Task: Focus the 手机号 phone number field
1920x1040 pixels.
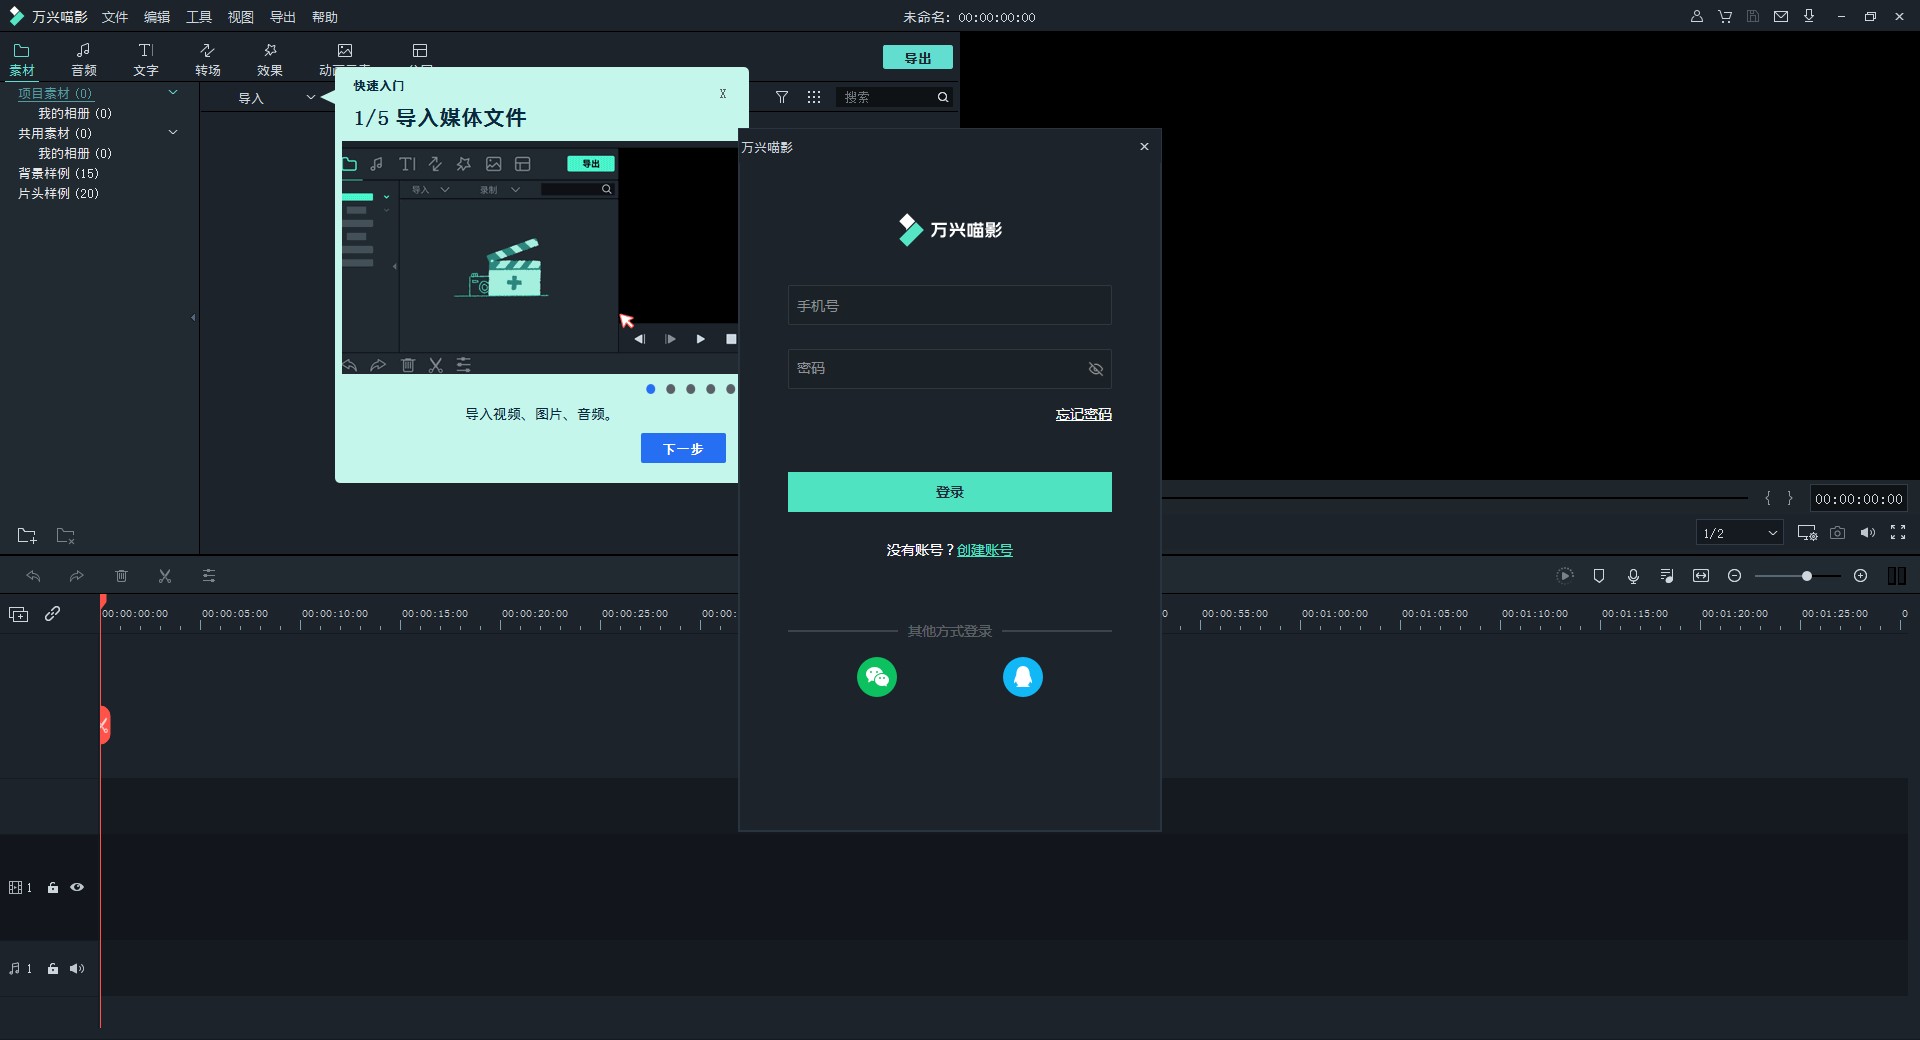Action: click(x=949, y=306)
